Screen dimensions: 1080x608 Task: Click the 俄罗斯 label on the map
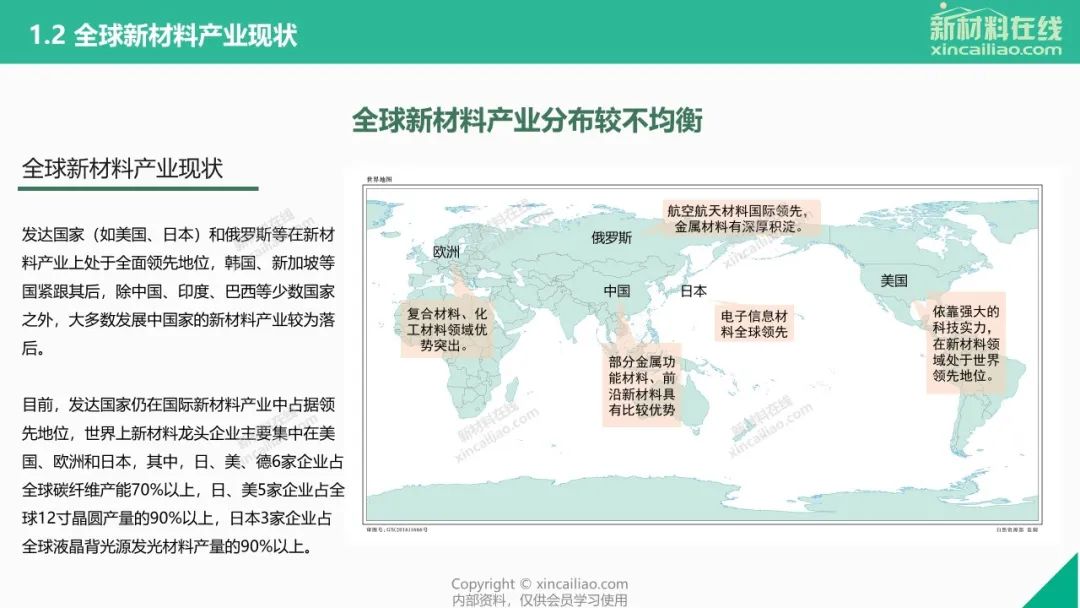611,238
